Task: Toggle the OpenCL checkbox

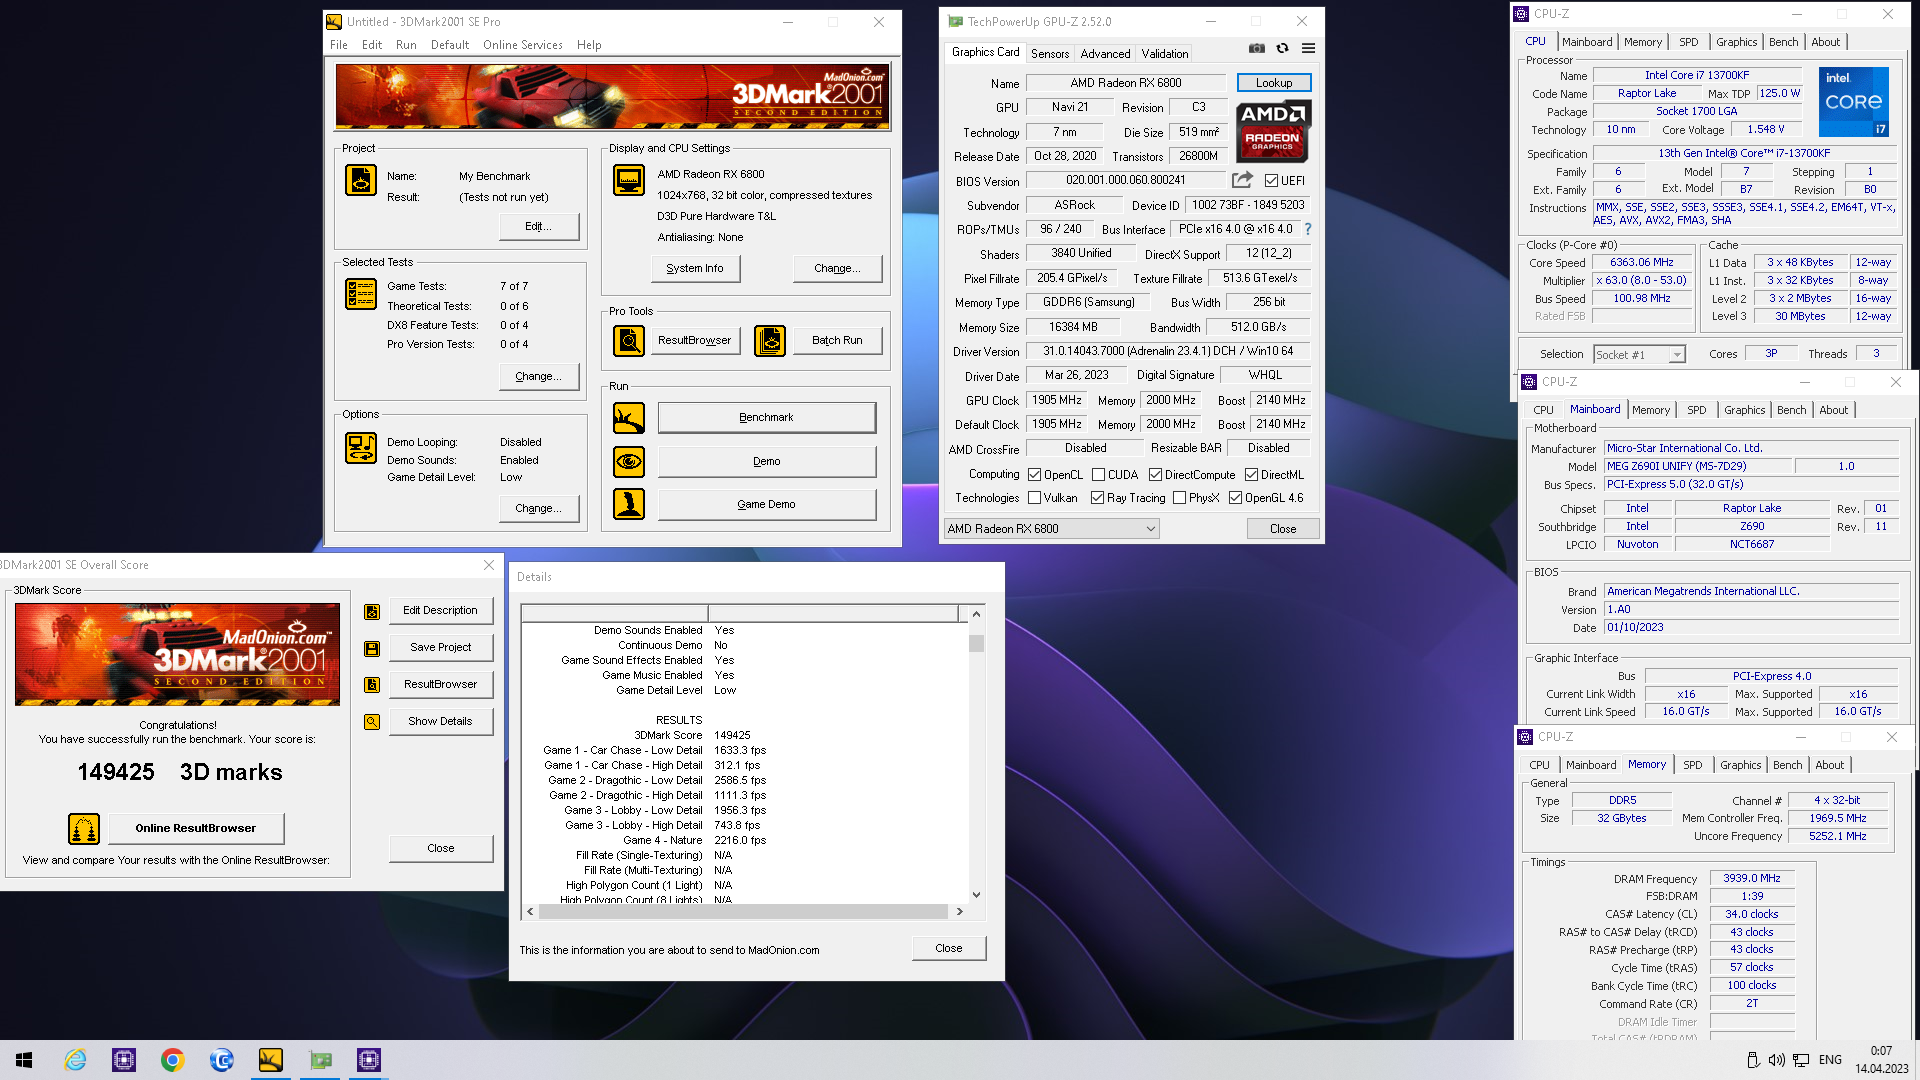Action: pyautogui.click(x=1035, y=475)
